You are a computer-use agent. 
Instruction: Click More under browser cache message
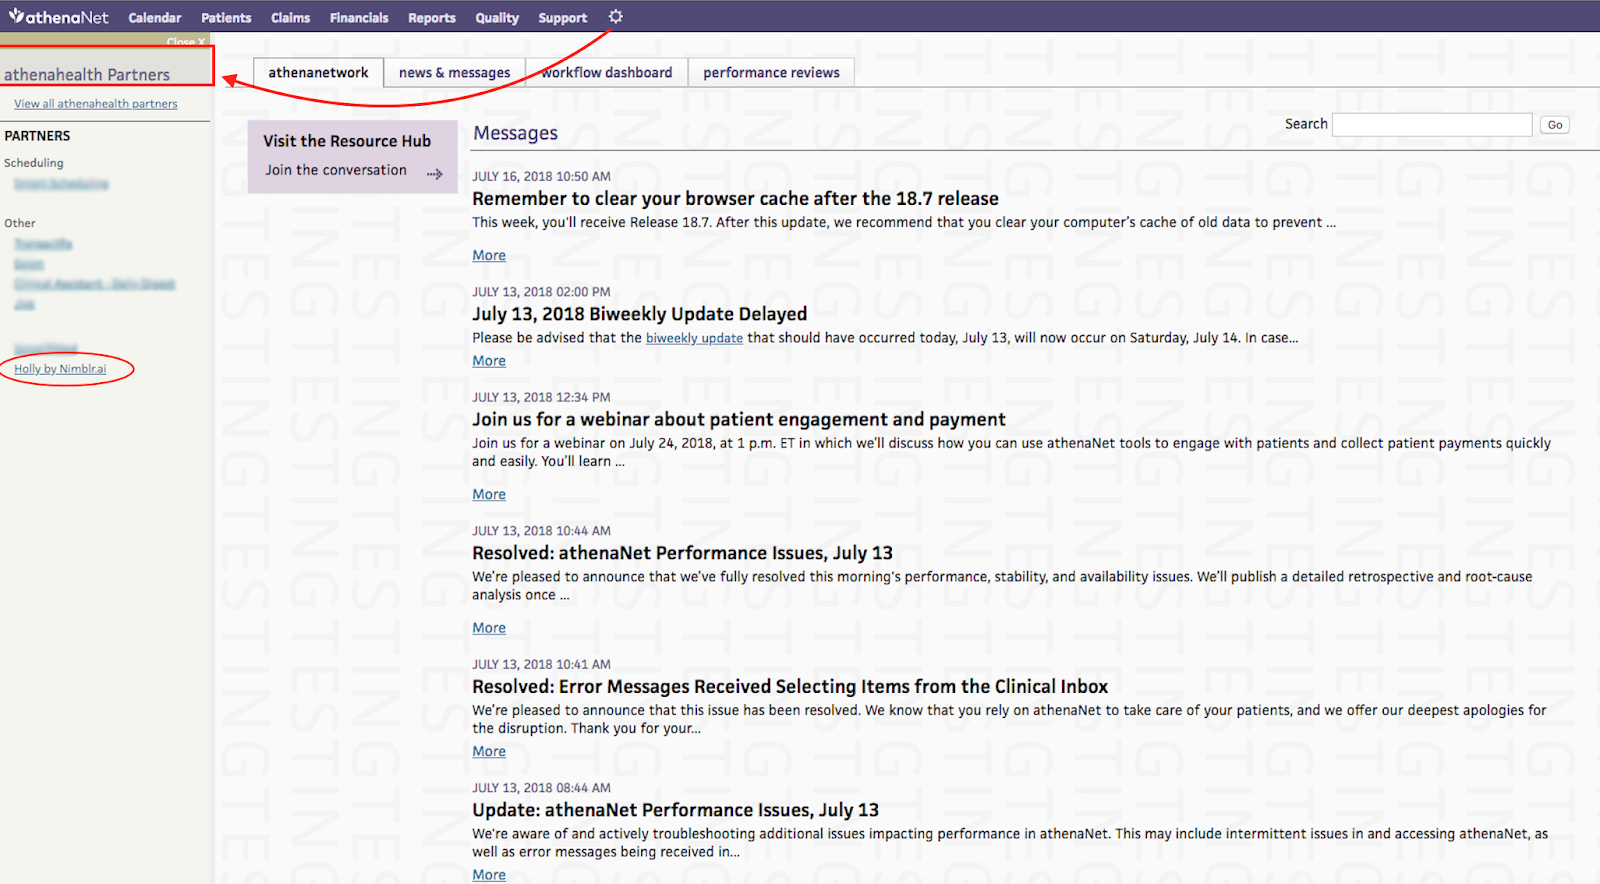coord(489,256)
